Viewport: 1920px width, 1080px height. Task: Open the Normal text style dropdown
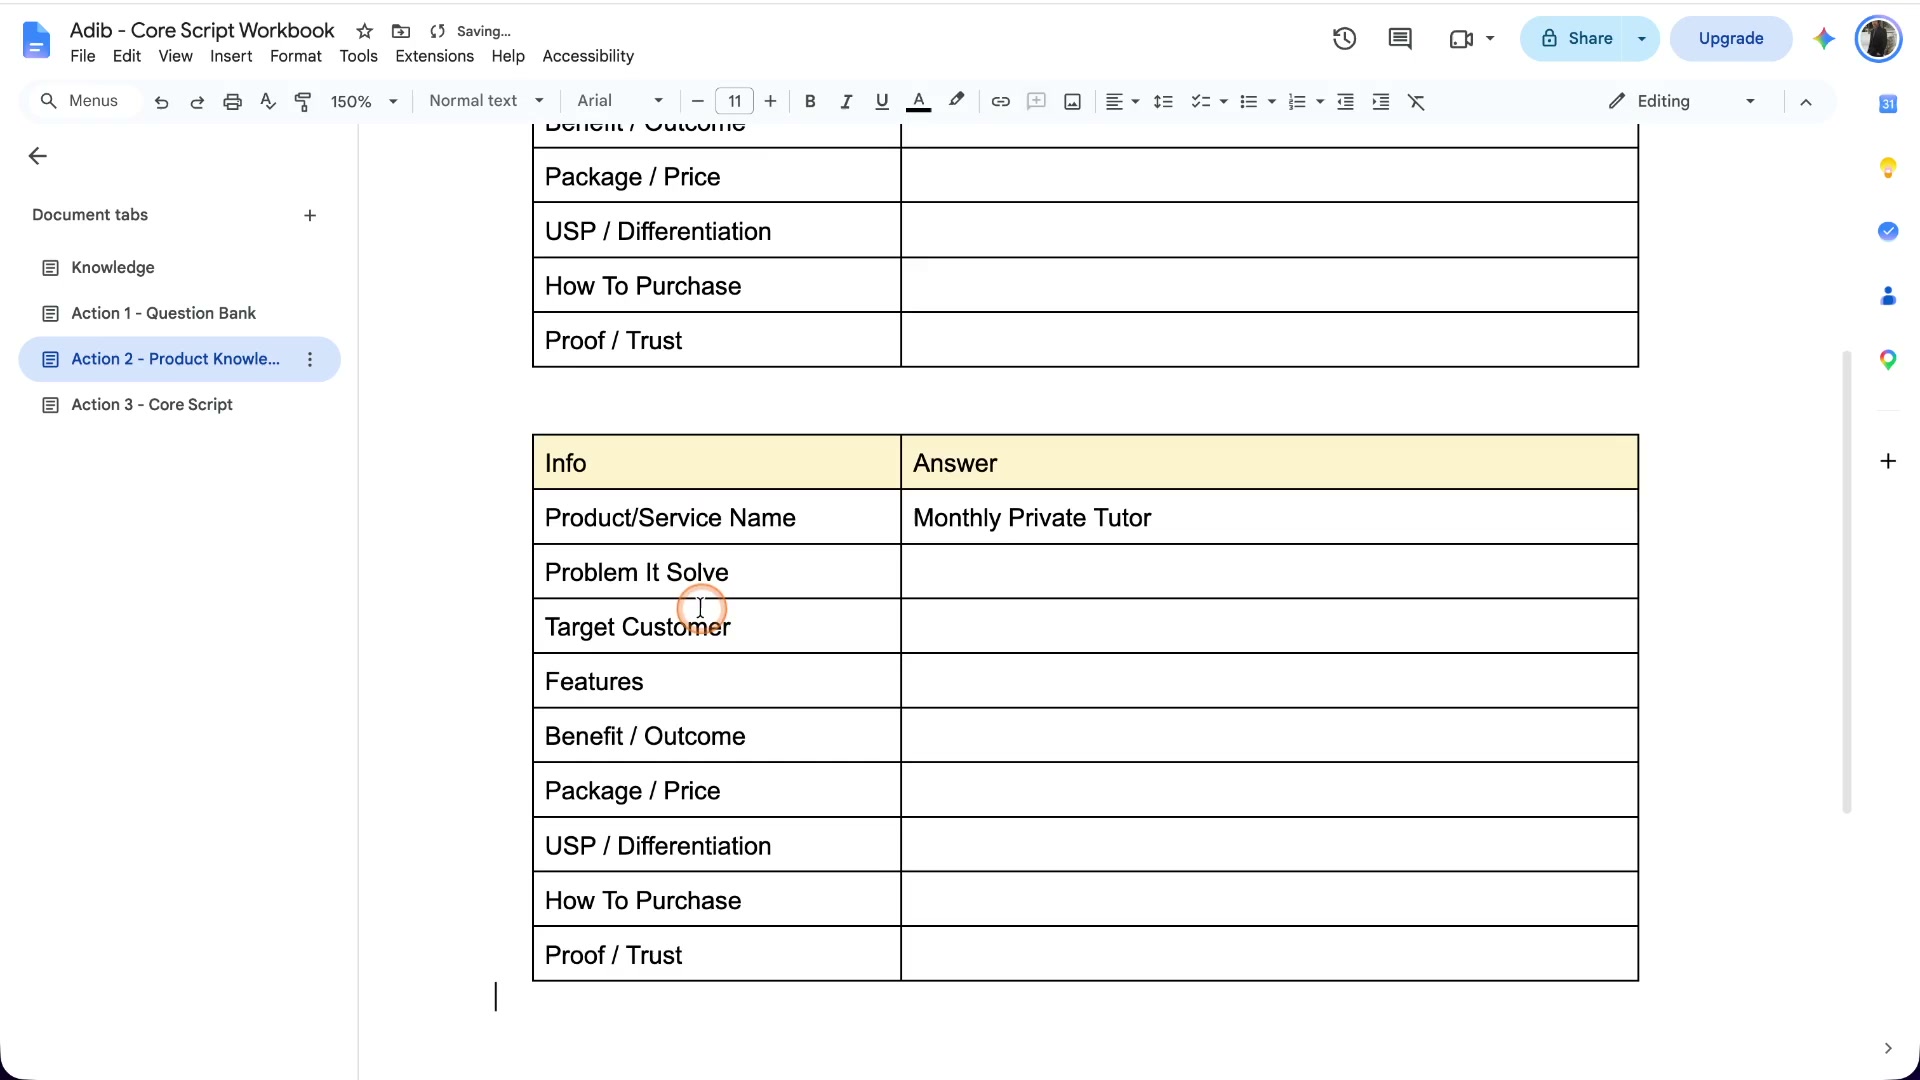487,101
